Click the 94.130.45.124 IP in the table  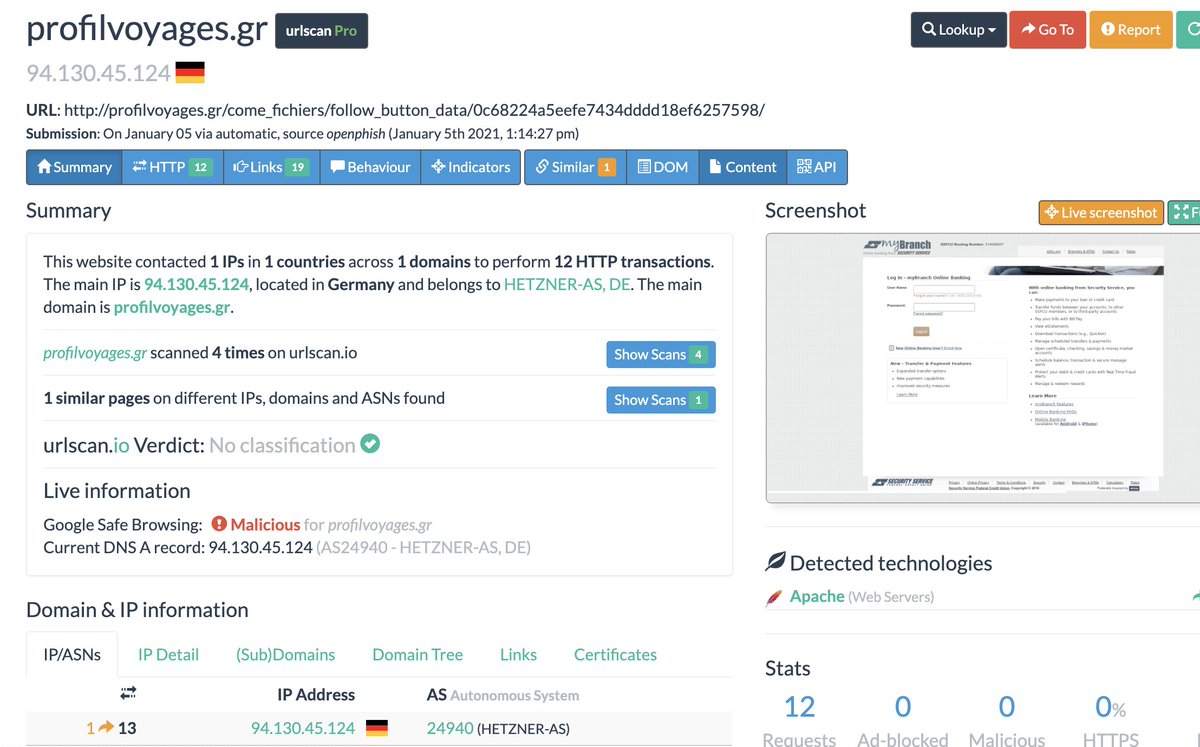(303, 728)
